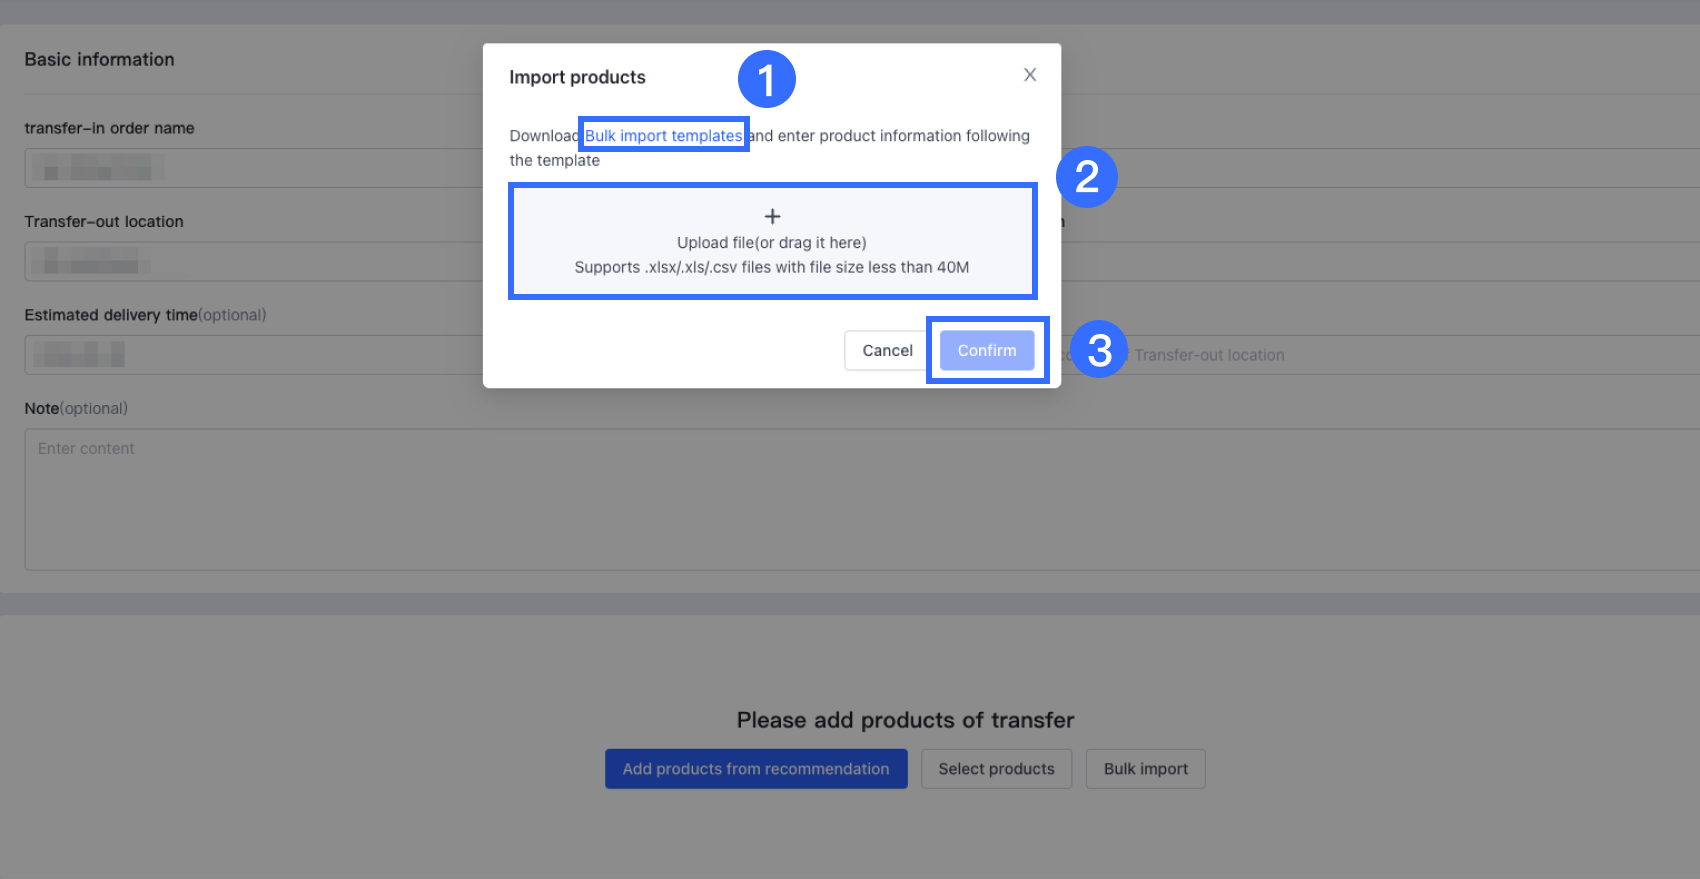1700x879 pixels.
Task: Click the Basic information heading
Action: click(99, 59)
